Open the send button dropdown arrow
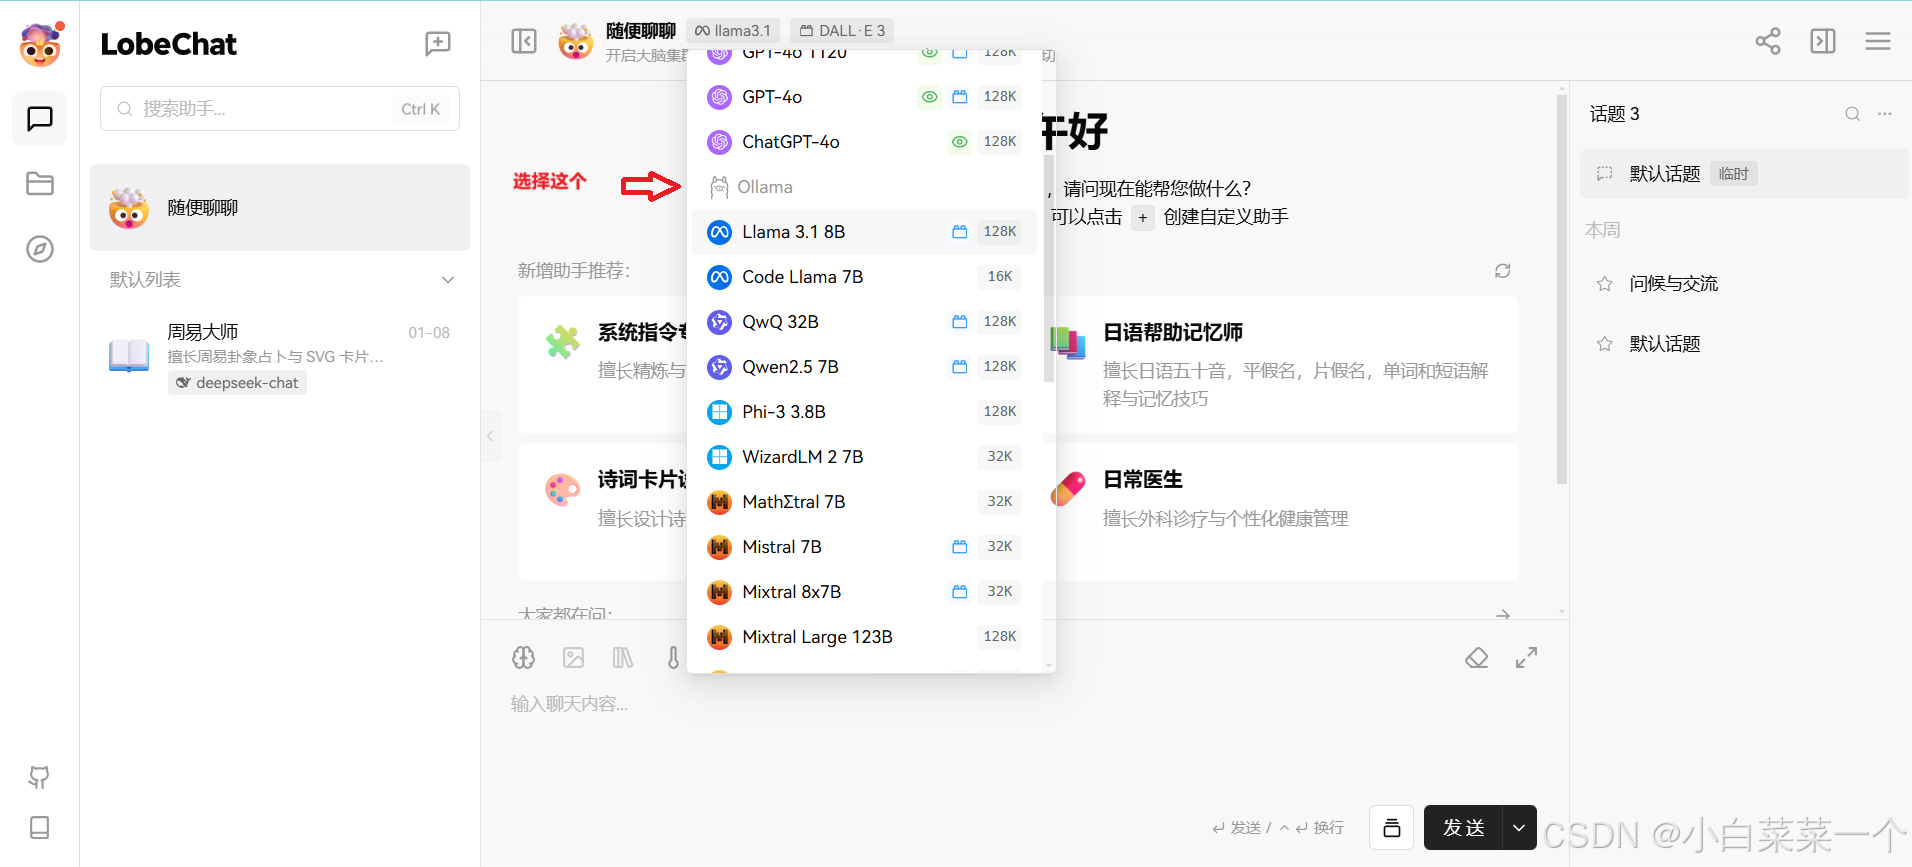The height and width of the screenshot is (867, 1912). pyautogui.click(x=1519, y=828)
